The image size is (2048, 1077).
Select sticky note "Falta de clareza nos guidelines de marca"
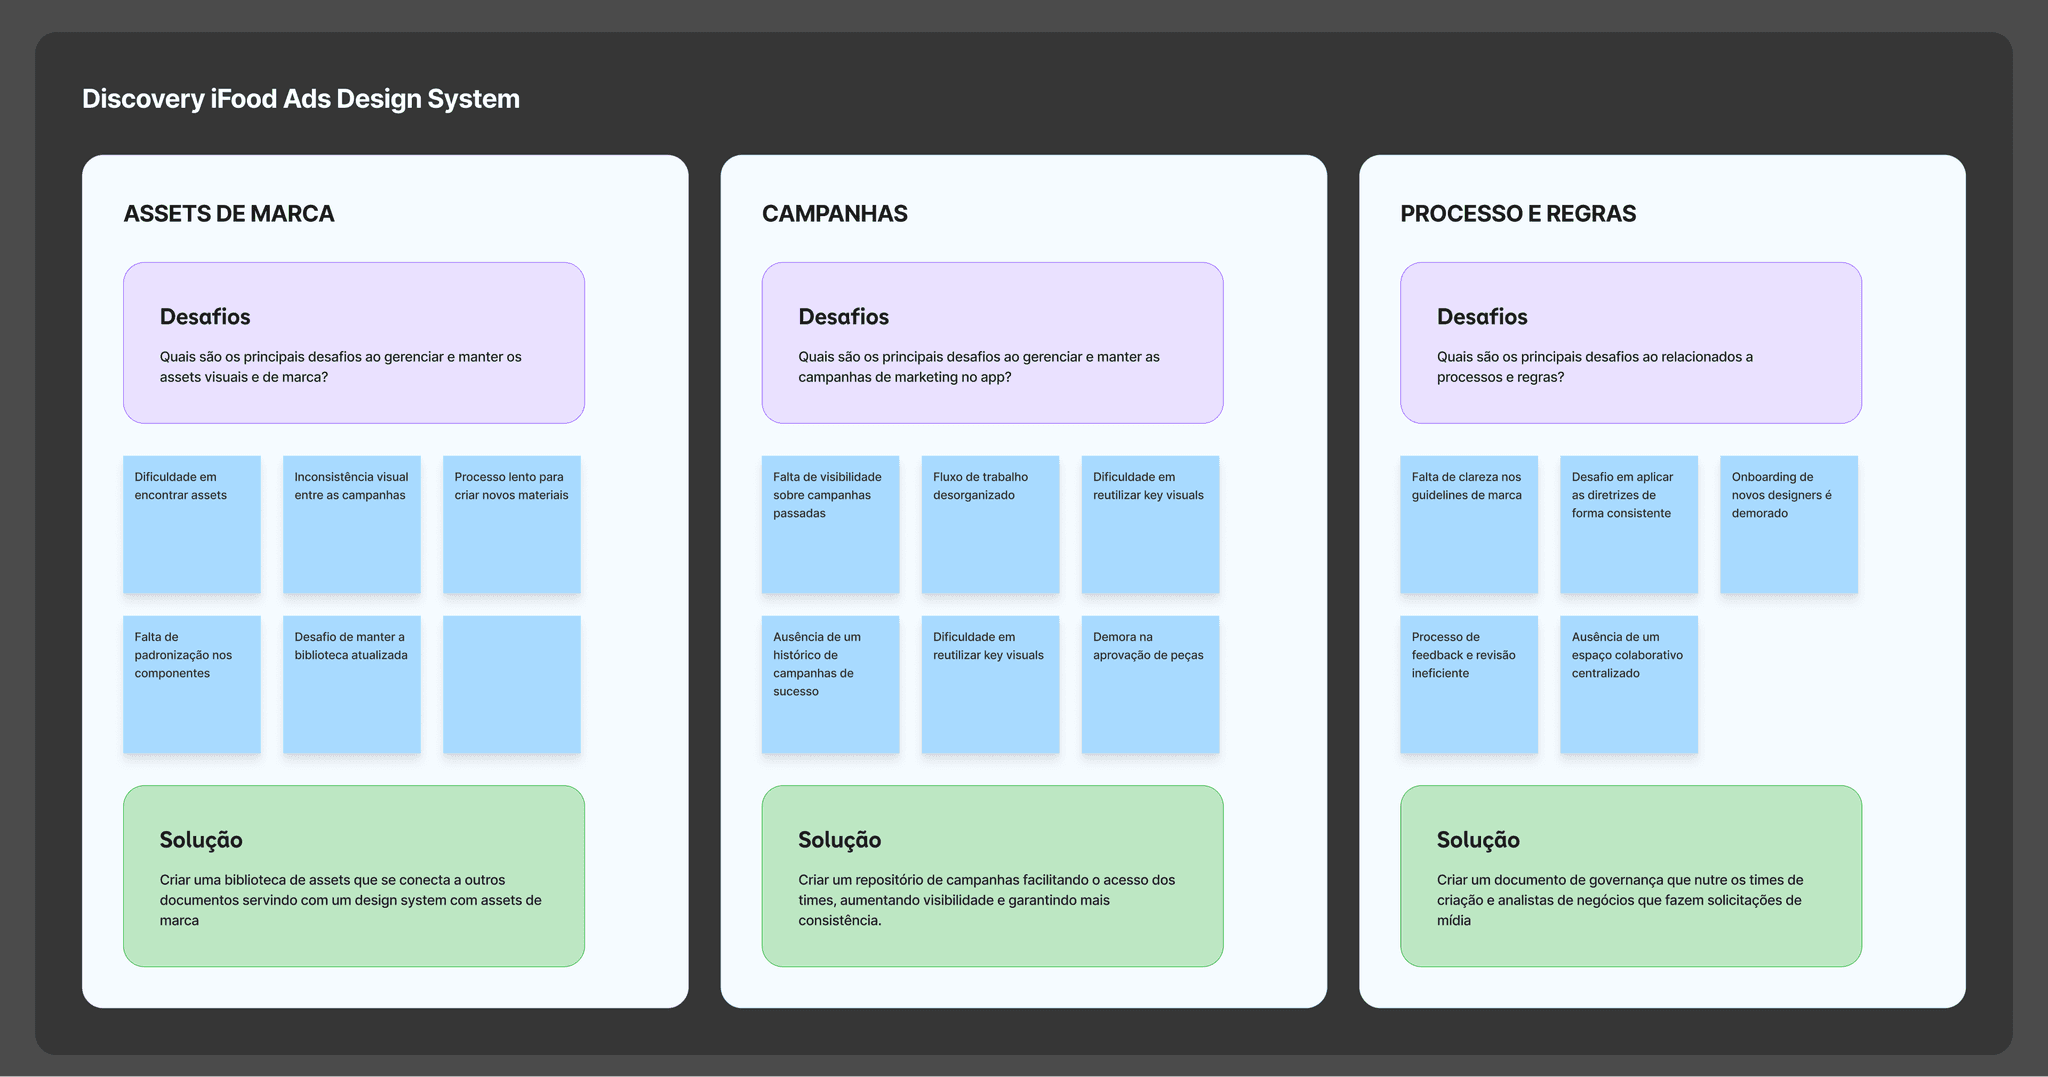point(1469,525)
